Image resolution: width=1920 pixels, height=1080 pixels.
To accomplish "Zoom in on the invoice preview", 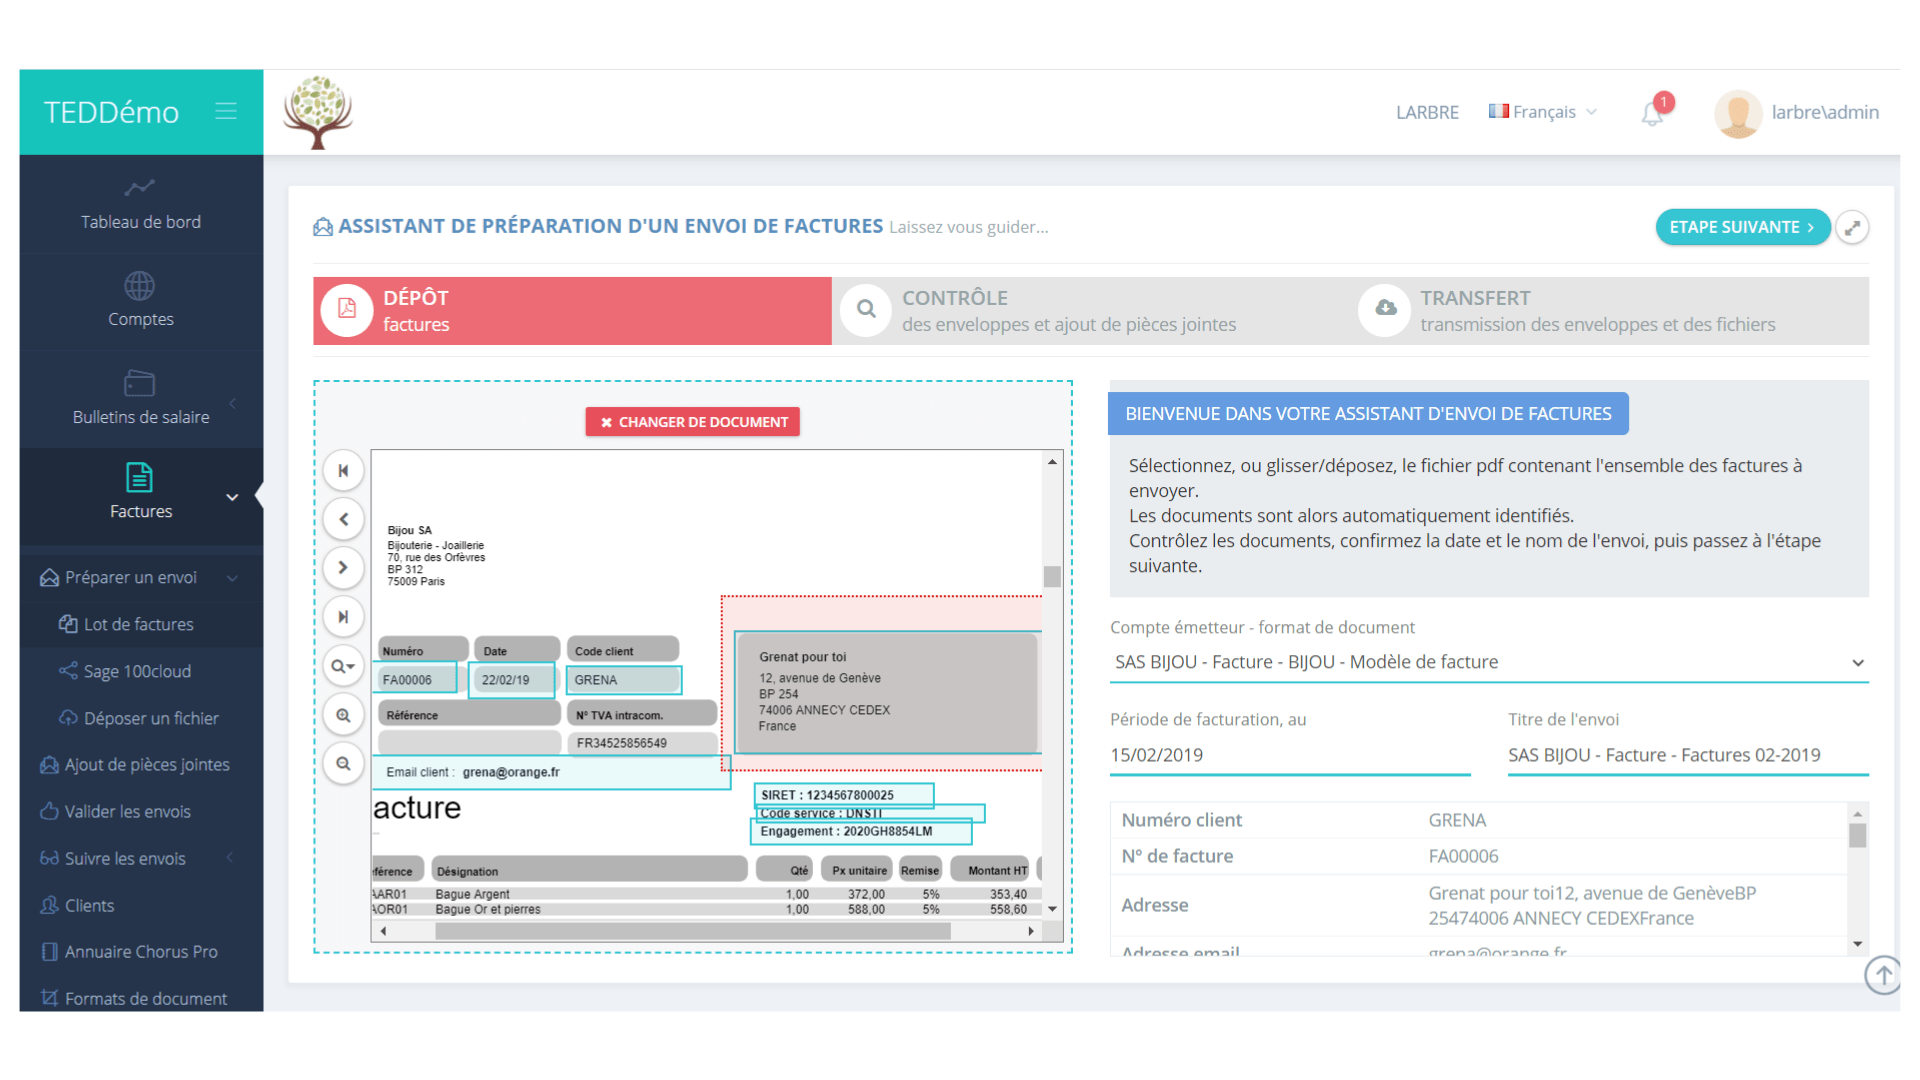I will (x=343, y=715).
